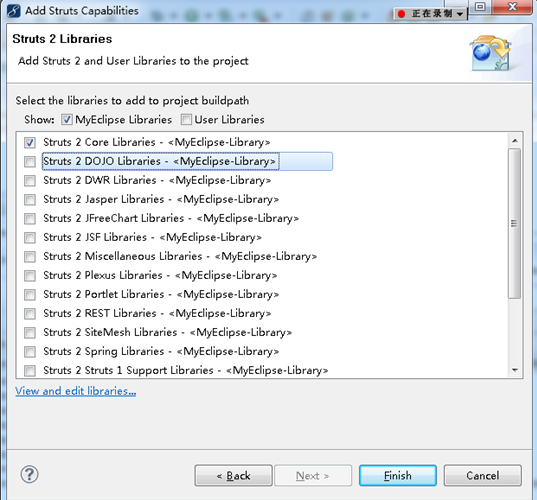Select the 'Struts 2 Spring Libraries' row text
This screenshot has width=537, height=500.
click(x=161, y=351)
